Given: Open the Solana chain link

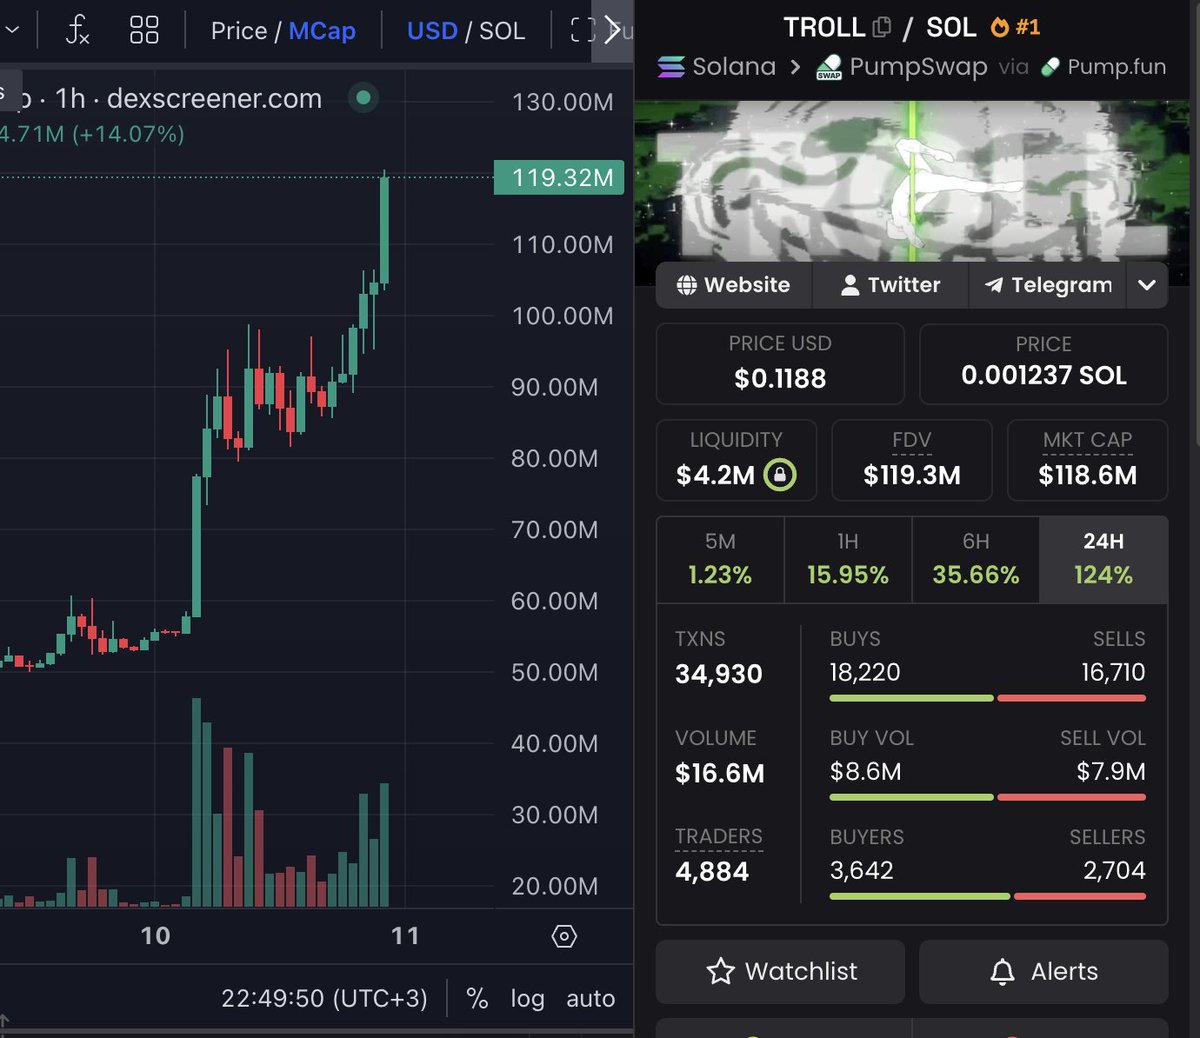Looking at the screenshot, I should (717, 67).
